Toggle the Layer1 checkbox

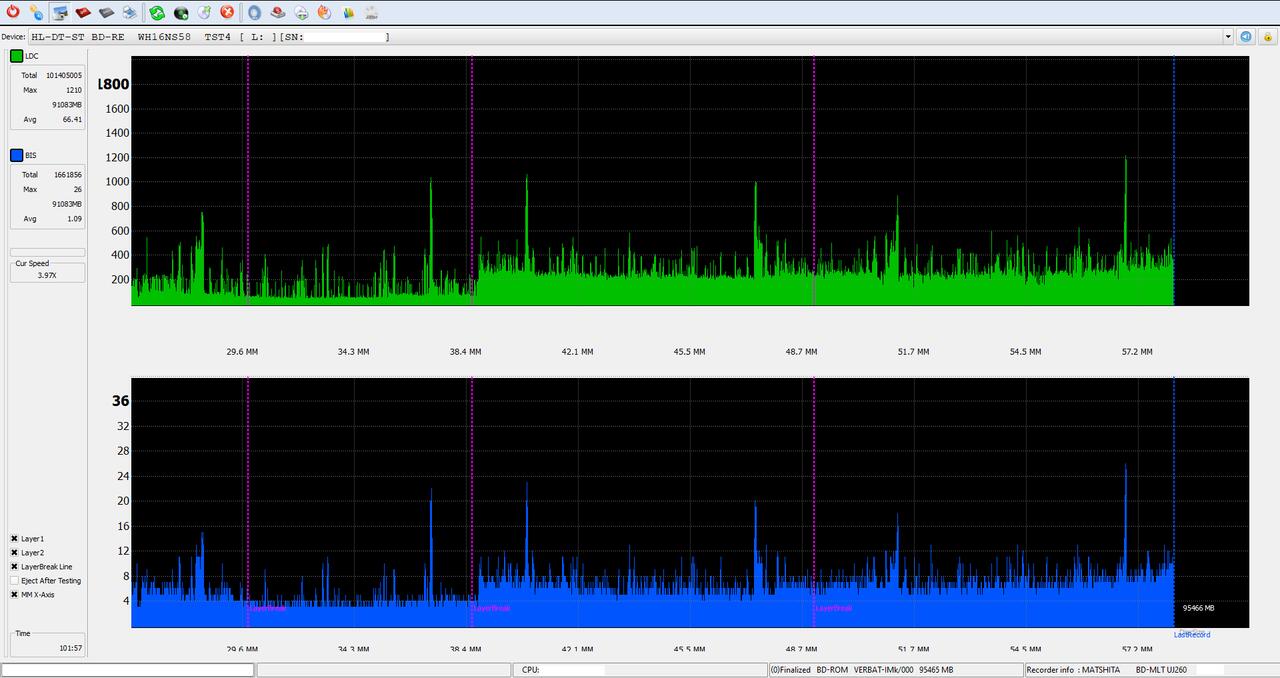tap(15, 538)
